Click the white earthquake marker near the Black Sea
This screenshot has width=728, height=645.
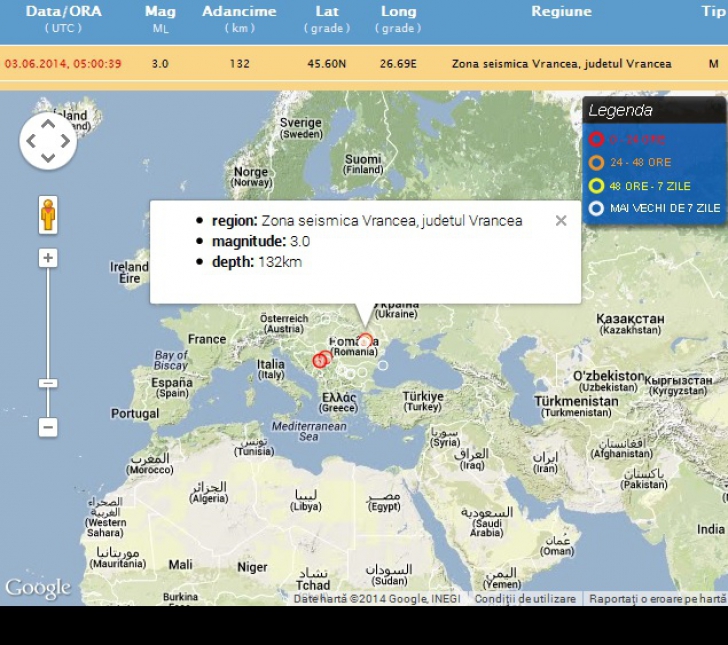pyautogui.click(x=382, y=365)
